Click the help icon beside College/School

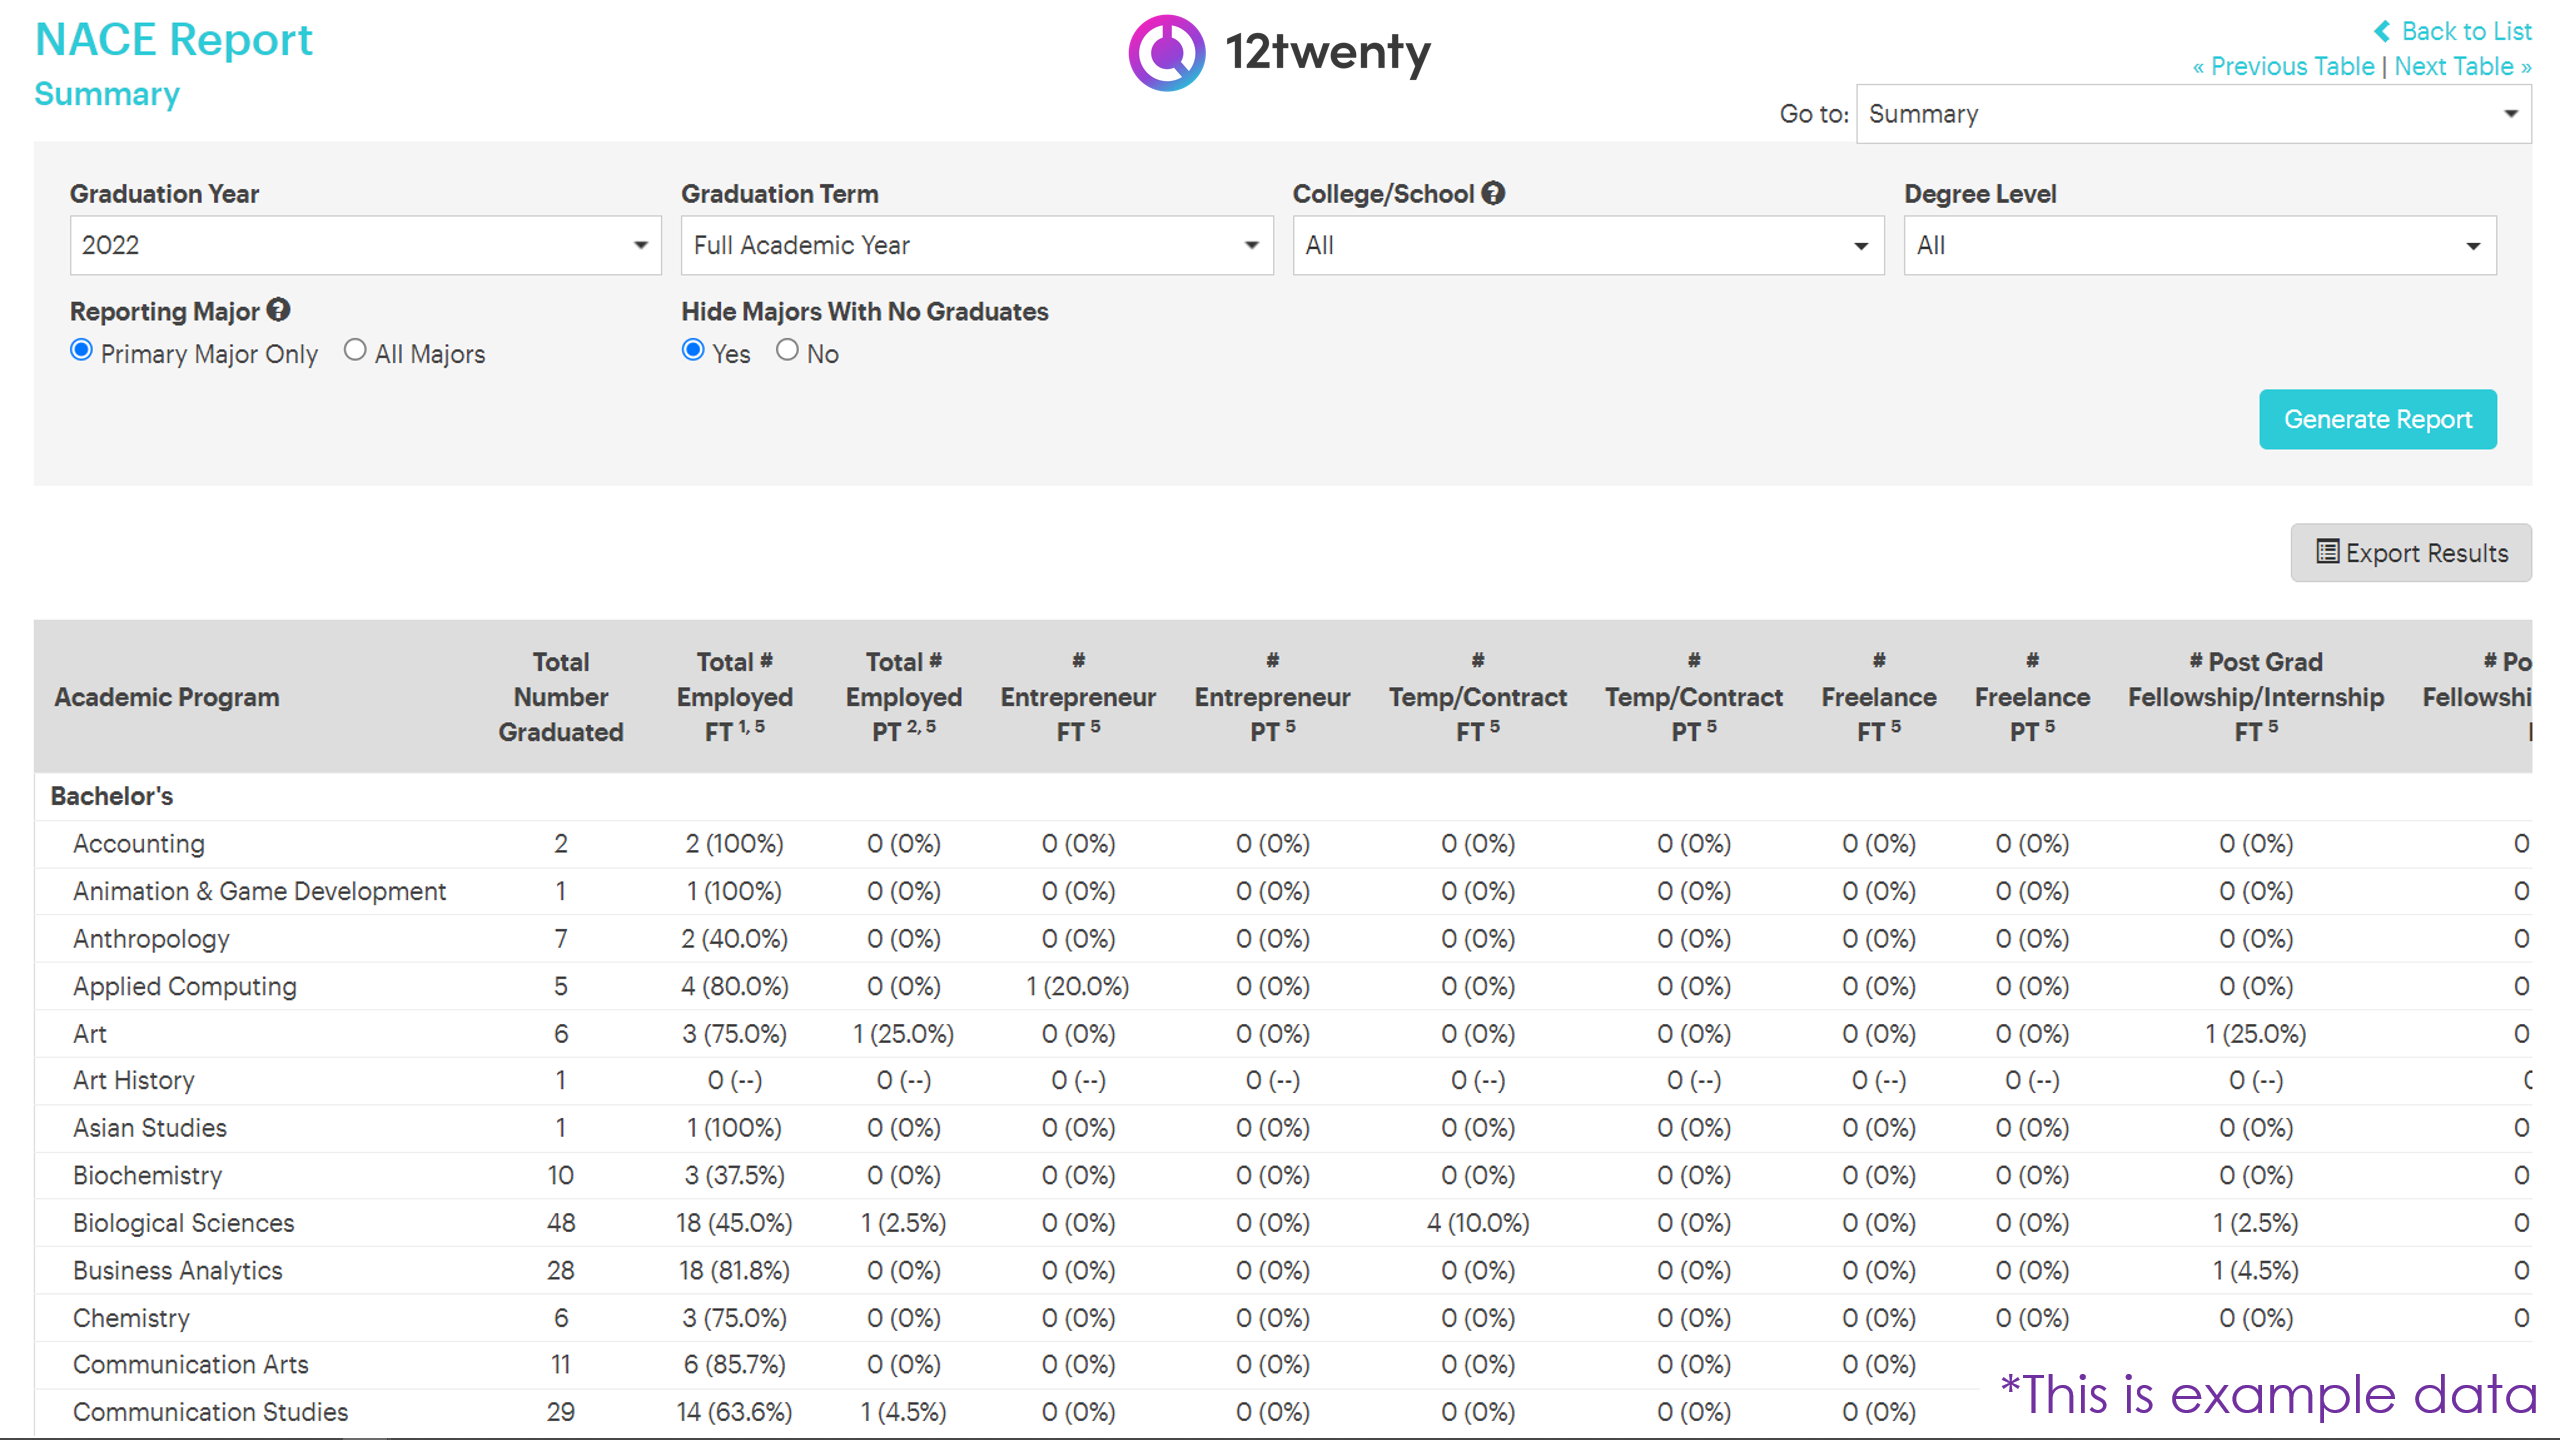(1491, 193)
